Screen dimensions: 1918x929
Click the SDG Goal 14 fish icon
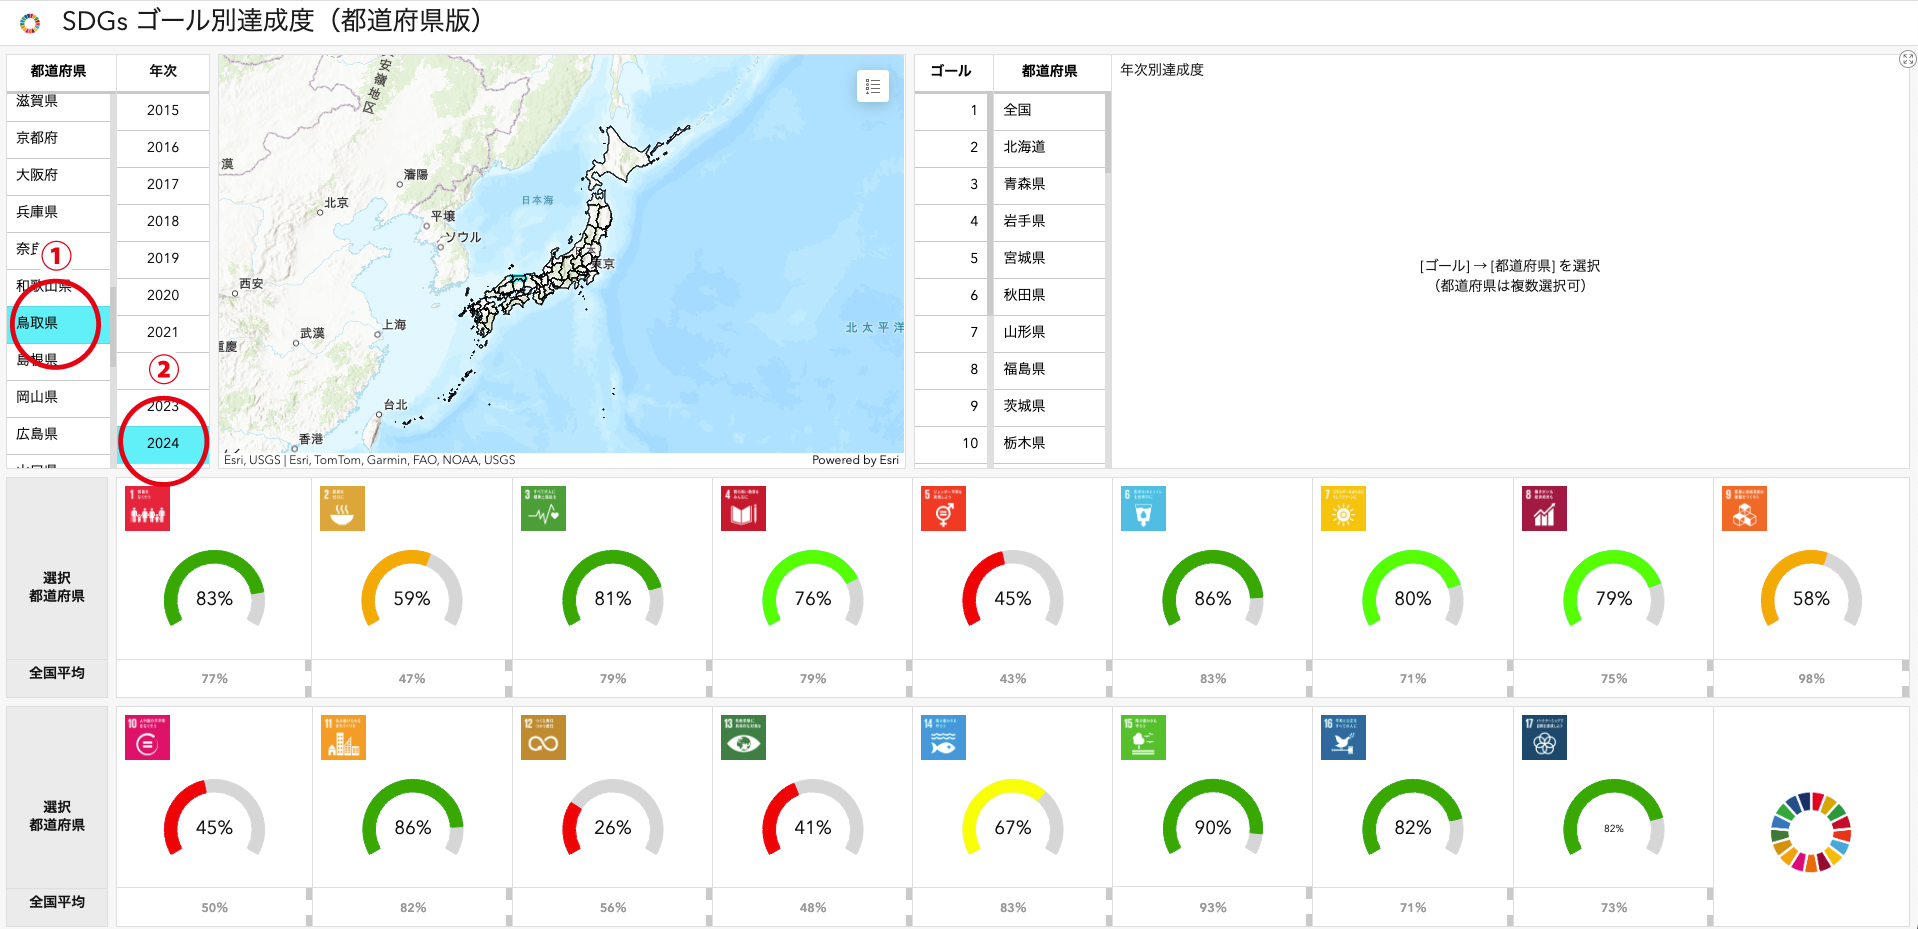click(x=943, y=738)
